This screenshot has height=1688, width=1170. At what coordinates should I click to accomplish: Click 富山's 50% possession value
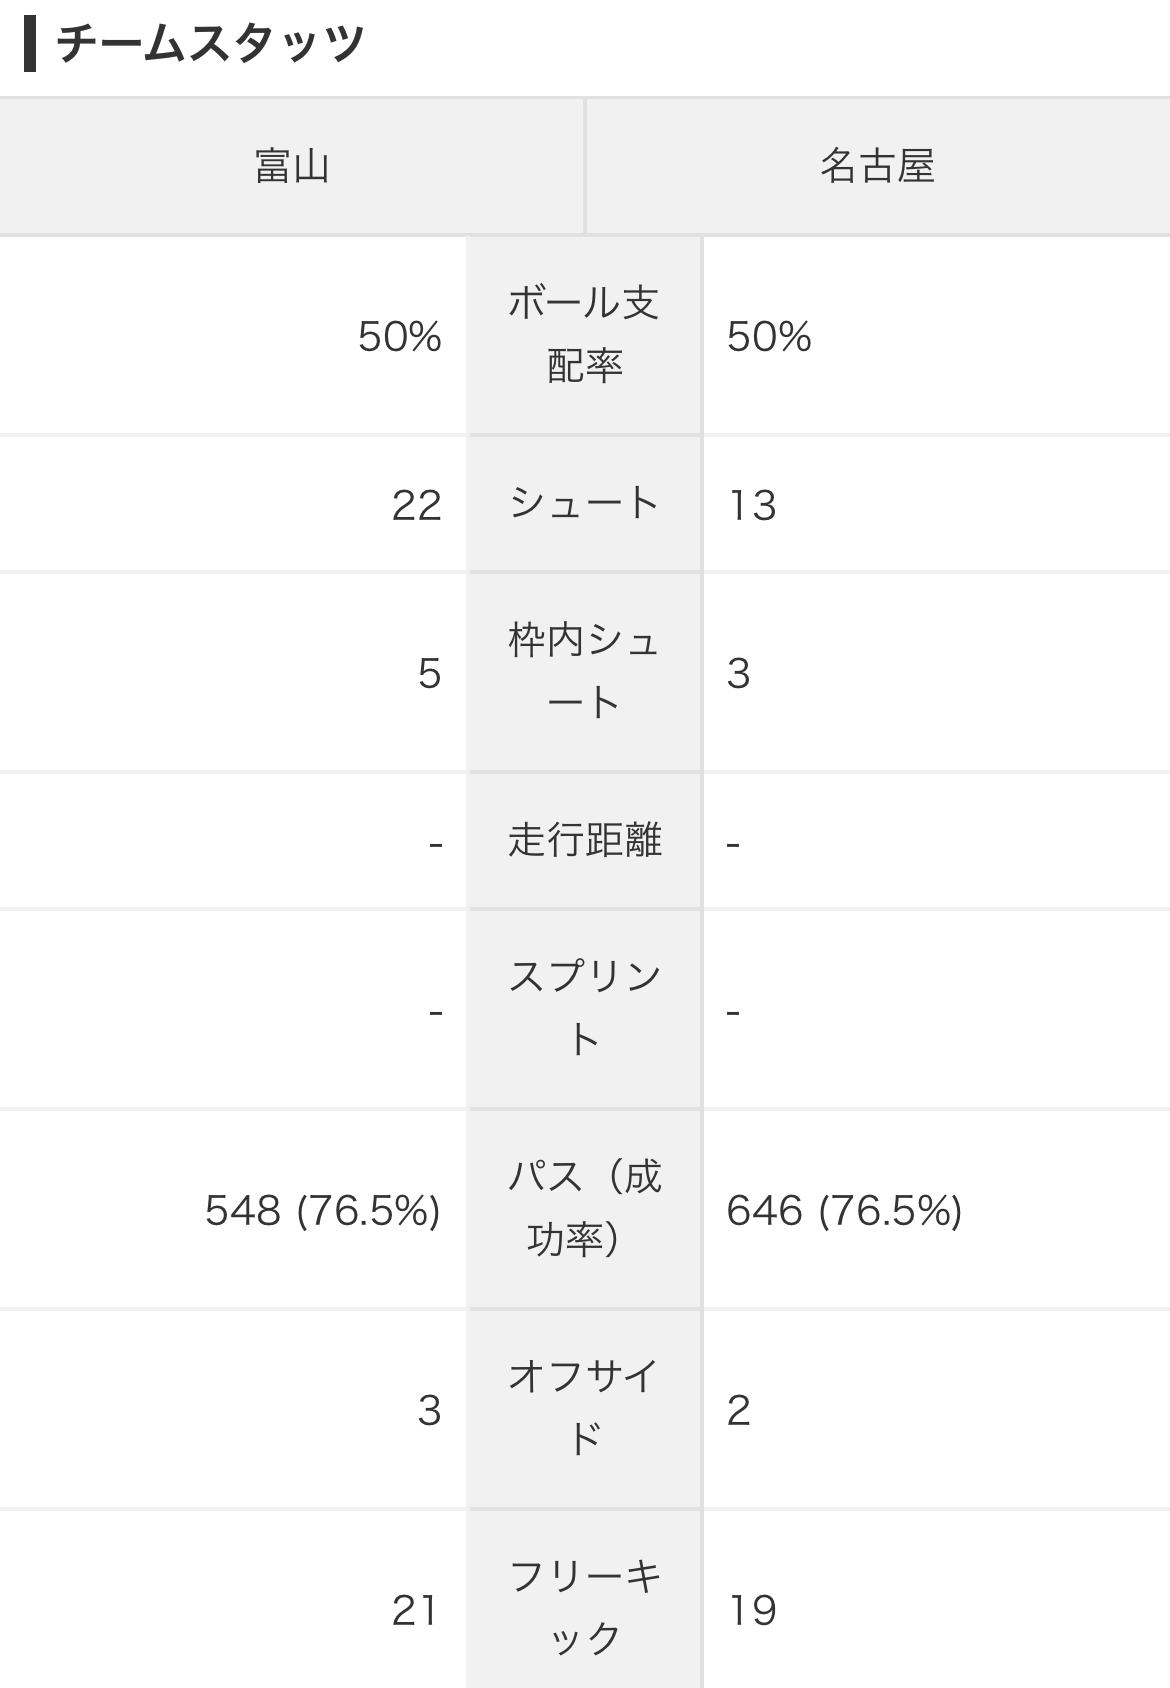[x=400, y=337]
